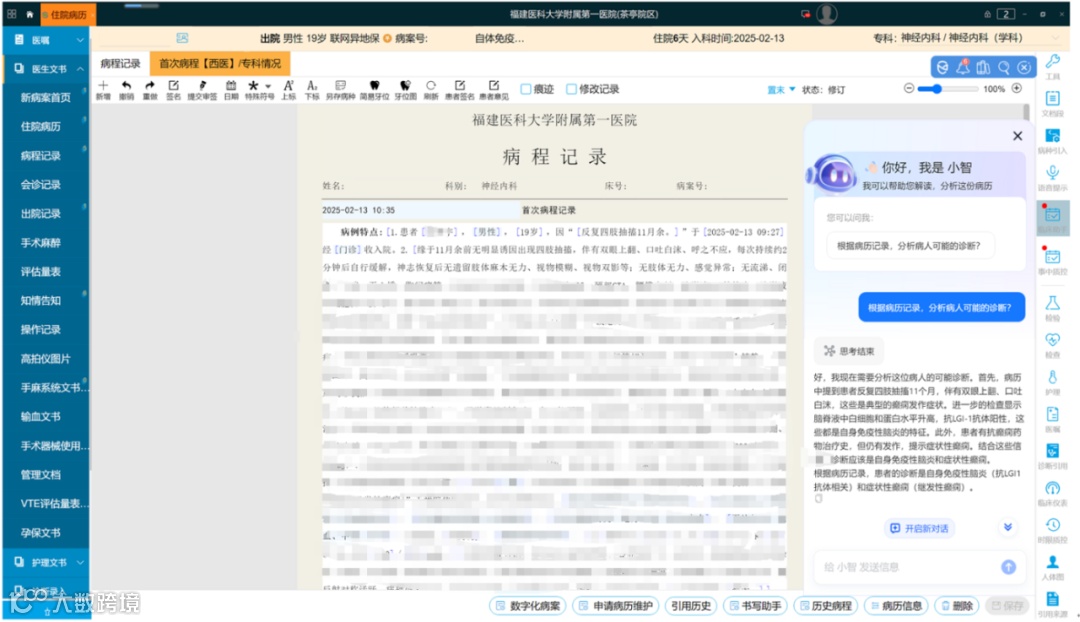Image resolution: width=1080 pixels, height=622 pixels.
Task: Enable the 痕迹 checkbox
Action: pyautogui.click(x=526, y=89)
